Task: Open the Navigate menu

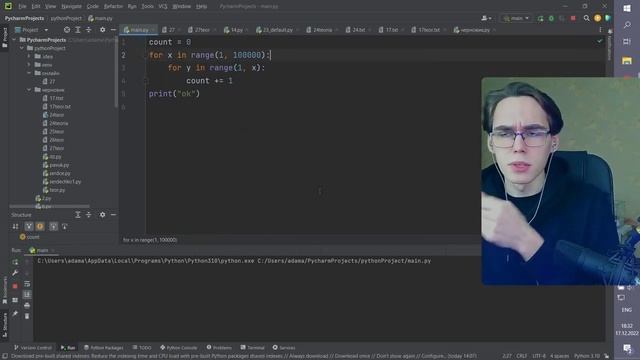Action: pyautogui.click(x=71, y=7)
